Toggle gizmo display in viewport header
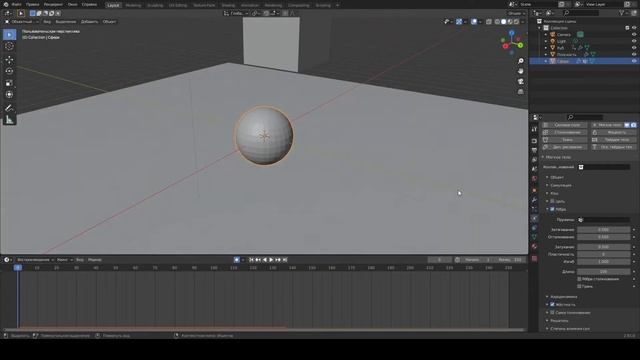Screen dimensions: 640x360 (459, 22)
